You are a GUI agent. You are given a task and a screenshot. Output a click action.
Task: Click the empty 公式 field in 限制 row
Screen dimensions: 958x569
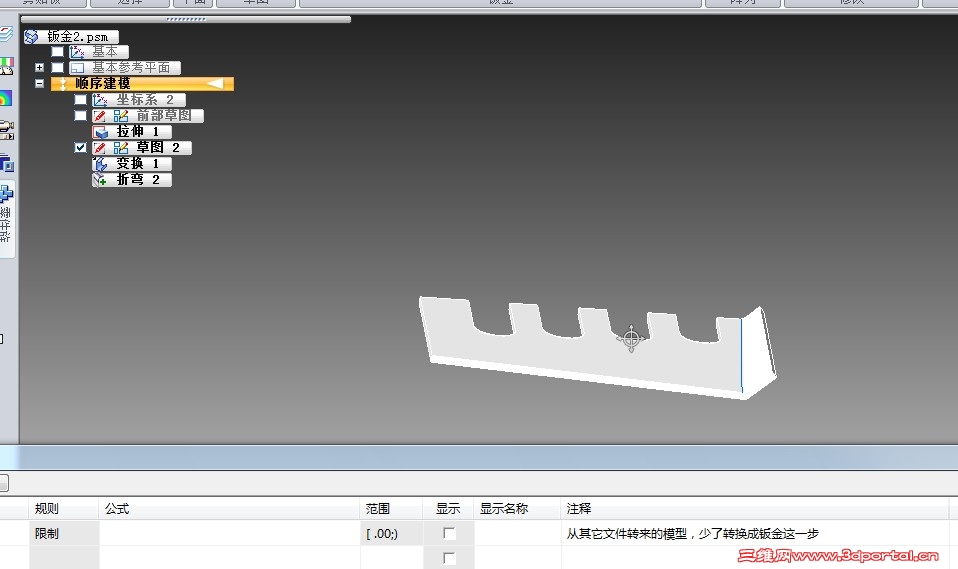[x=229, y=534]
